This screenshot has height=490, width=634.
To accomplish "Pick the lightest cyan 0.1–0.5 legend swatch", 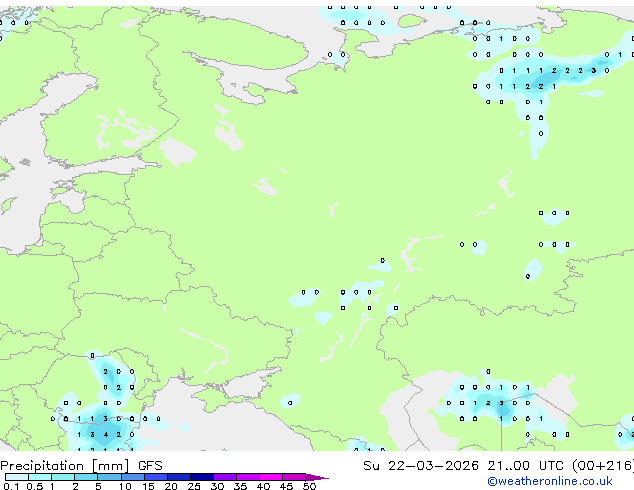I will tap(17, 477).
